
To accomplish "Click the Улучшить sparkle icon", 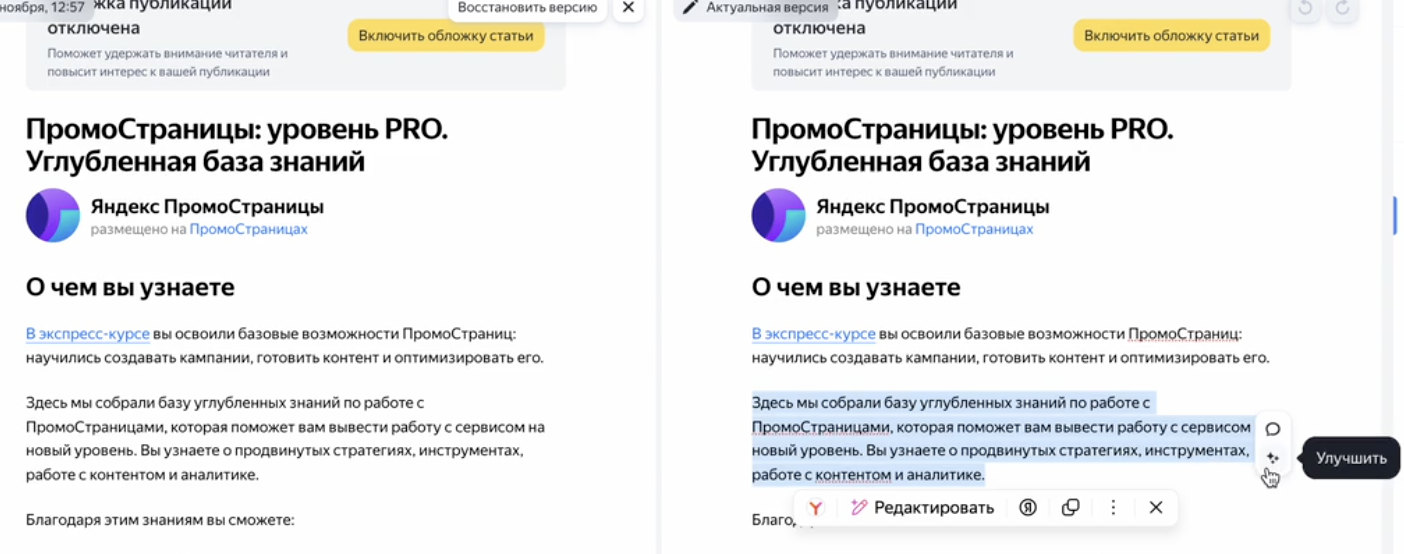I will click(1272, 458).
